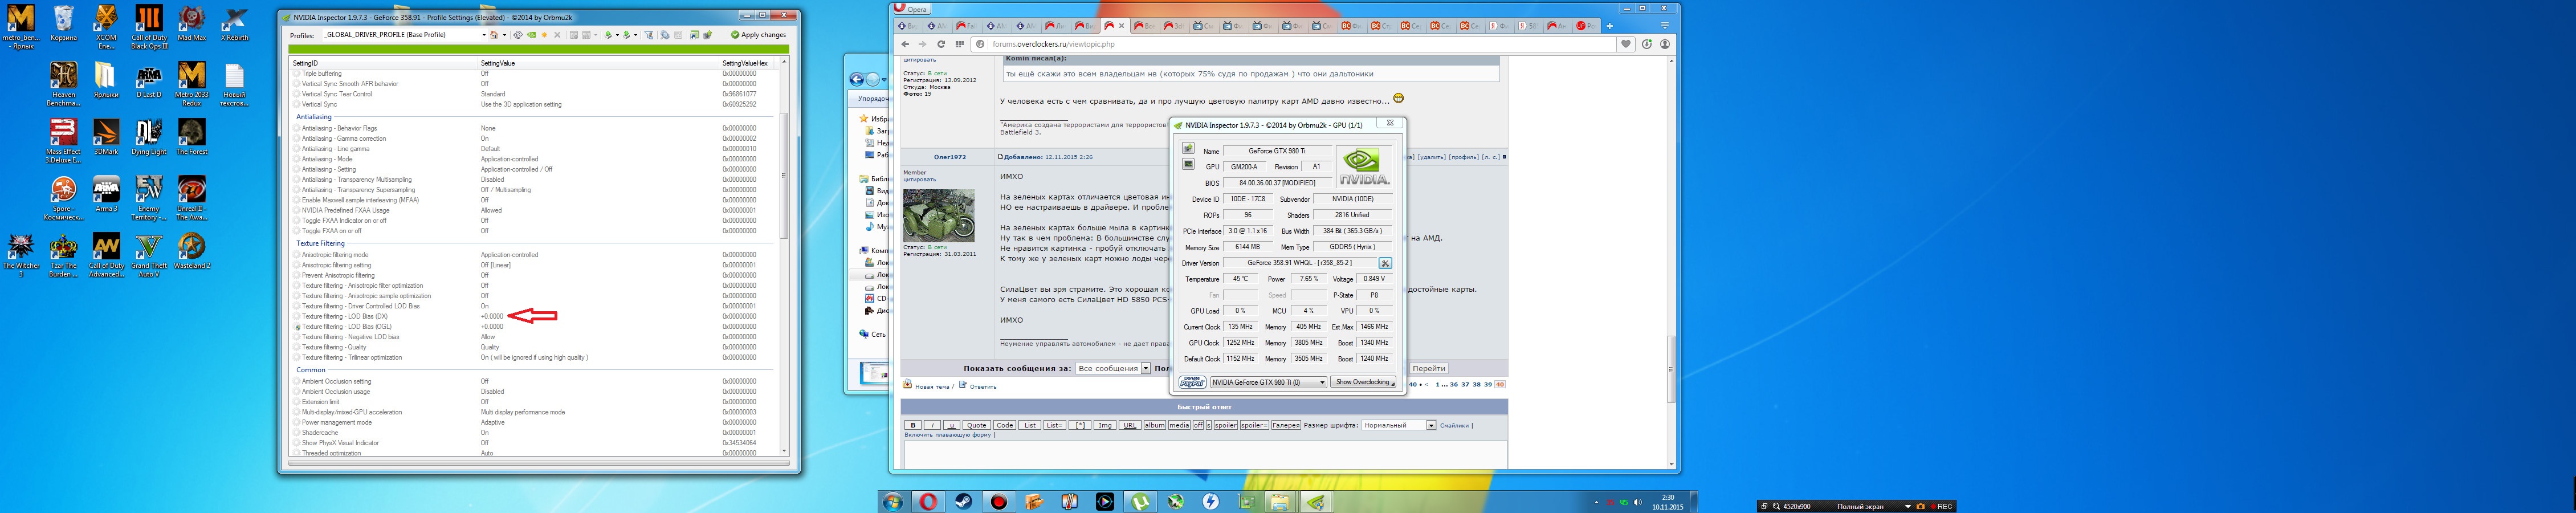Open the Нормальный font size dropdown

click(x=1398, y=425)
